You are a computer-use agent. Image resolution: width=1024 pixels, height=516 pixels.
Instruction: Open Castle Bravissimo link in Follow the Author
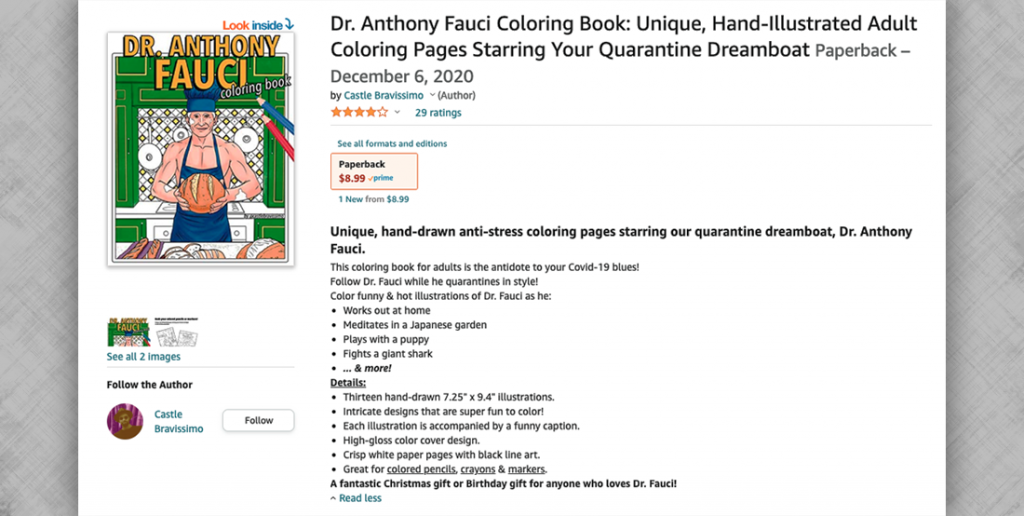coord(178,421)
